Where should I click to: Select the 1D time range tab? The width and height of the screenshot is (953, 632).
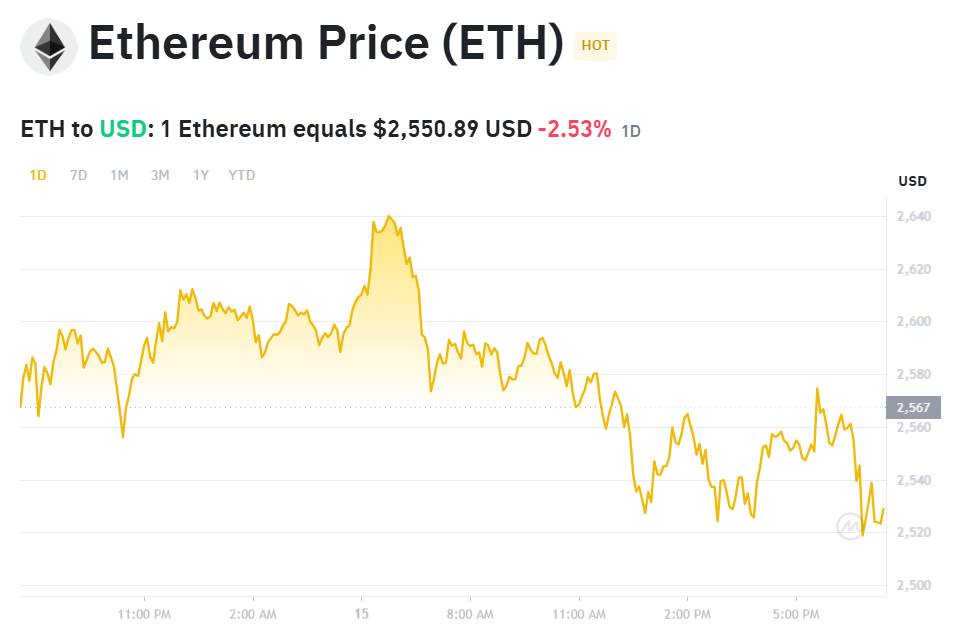tap(38, 175)
